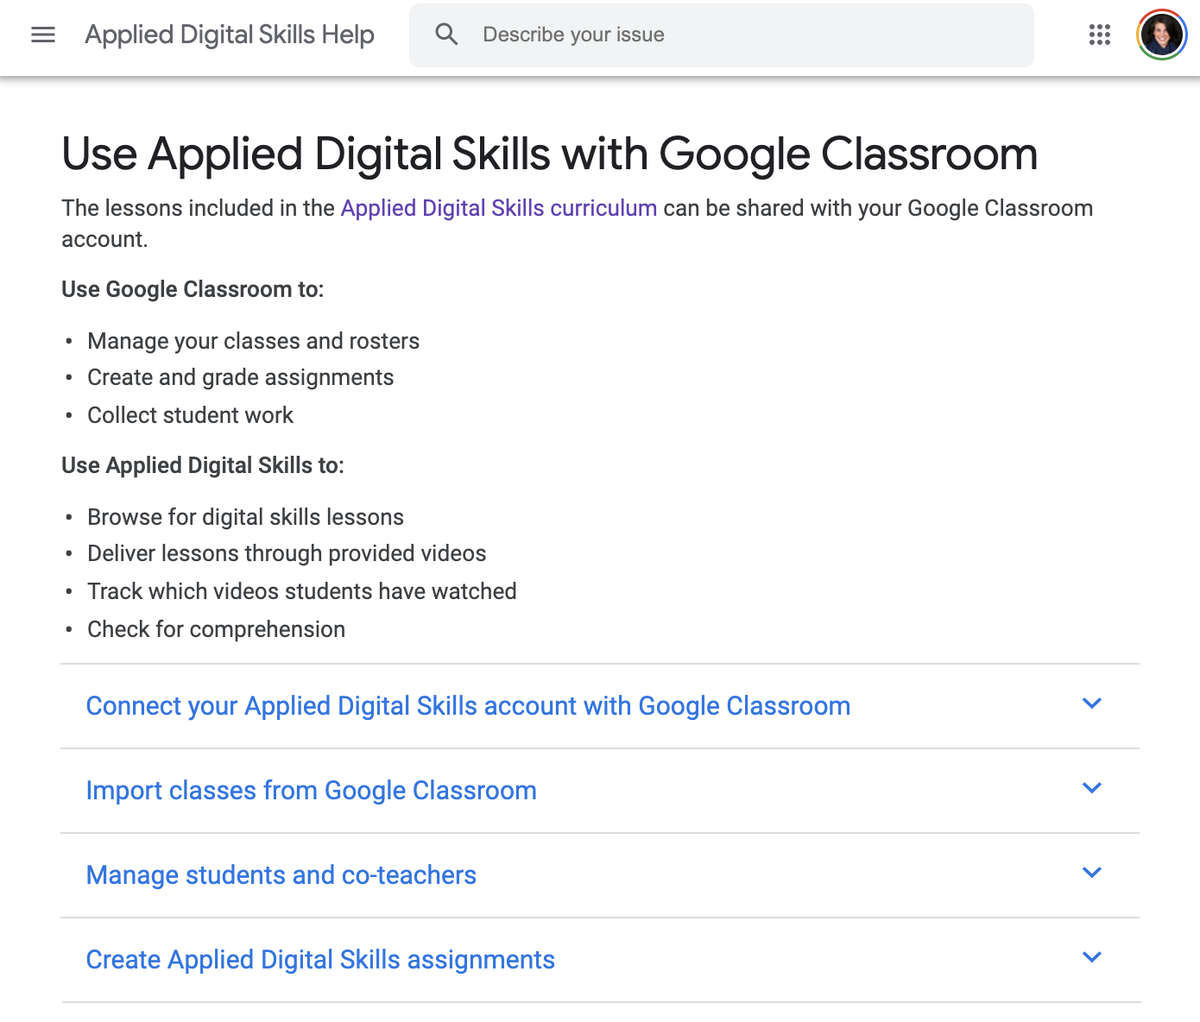Click 'Manage your classes and rosters' bullet
Screen dimensions: 1200x1022
click(253, 341)
